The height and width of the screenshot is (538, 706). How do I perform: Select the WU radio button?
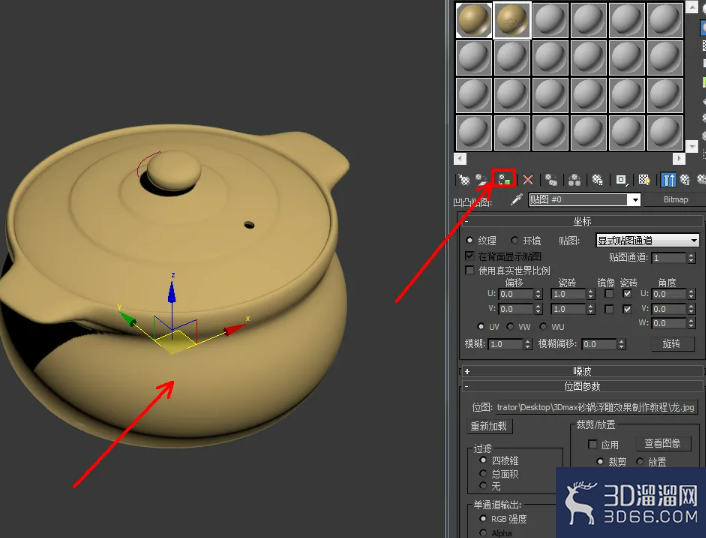pyautogui.click(x=543, y=326)
